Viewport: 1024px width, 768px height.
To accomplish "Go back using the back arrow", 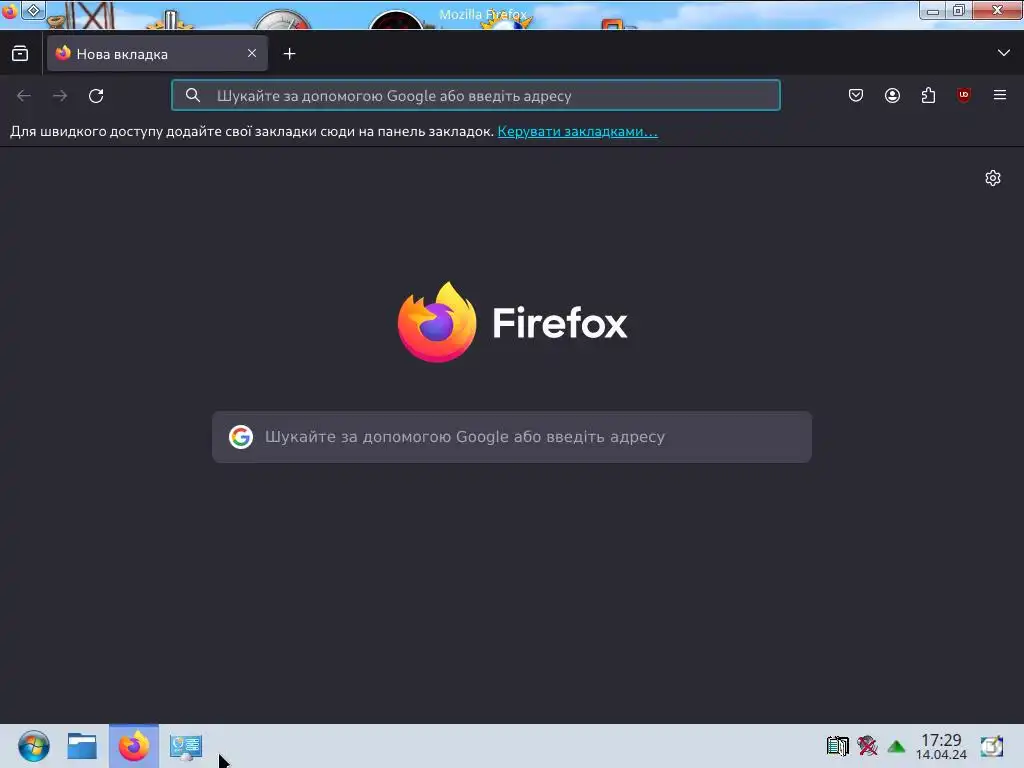I will [24, 96].
